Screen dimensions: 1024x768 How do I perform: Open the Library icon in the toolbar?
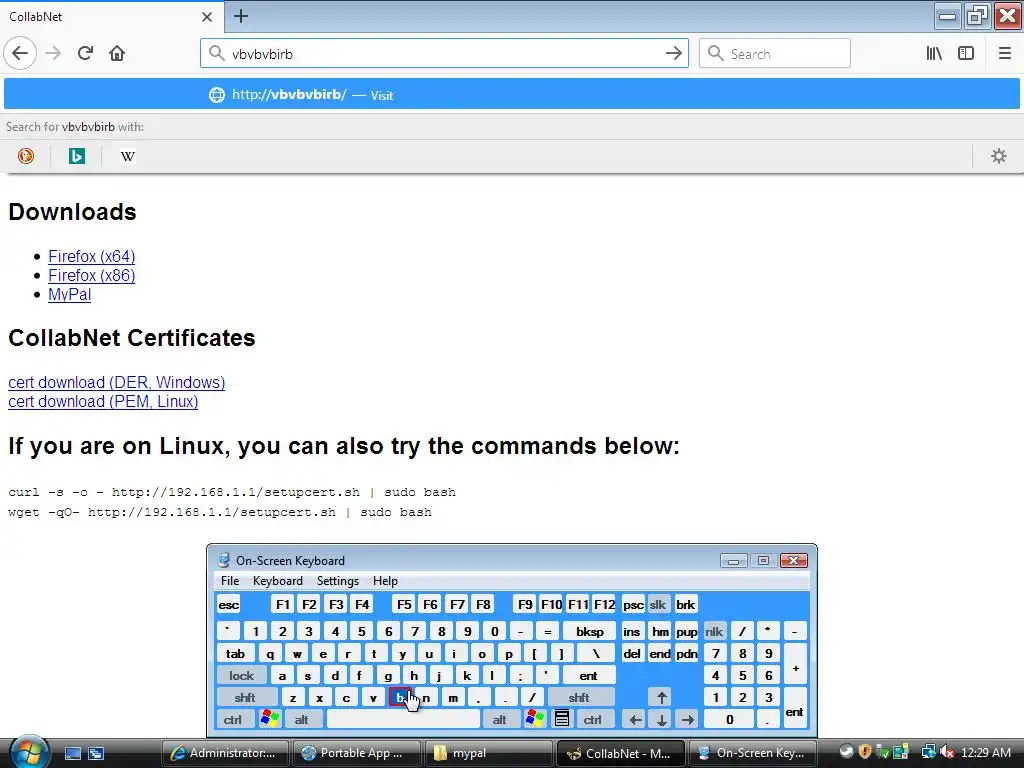(934, 53)
